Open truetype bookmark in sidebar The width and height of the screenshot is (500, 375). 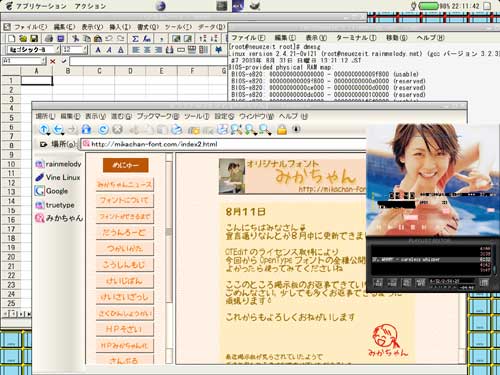click(x=55, y=205)
